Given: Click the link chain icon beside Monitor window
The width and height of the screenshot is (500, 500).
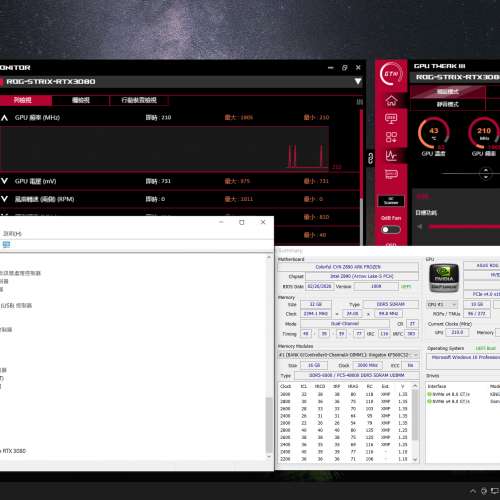Looking at the screenshot, I should 370,158.
